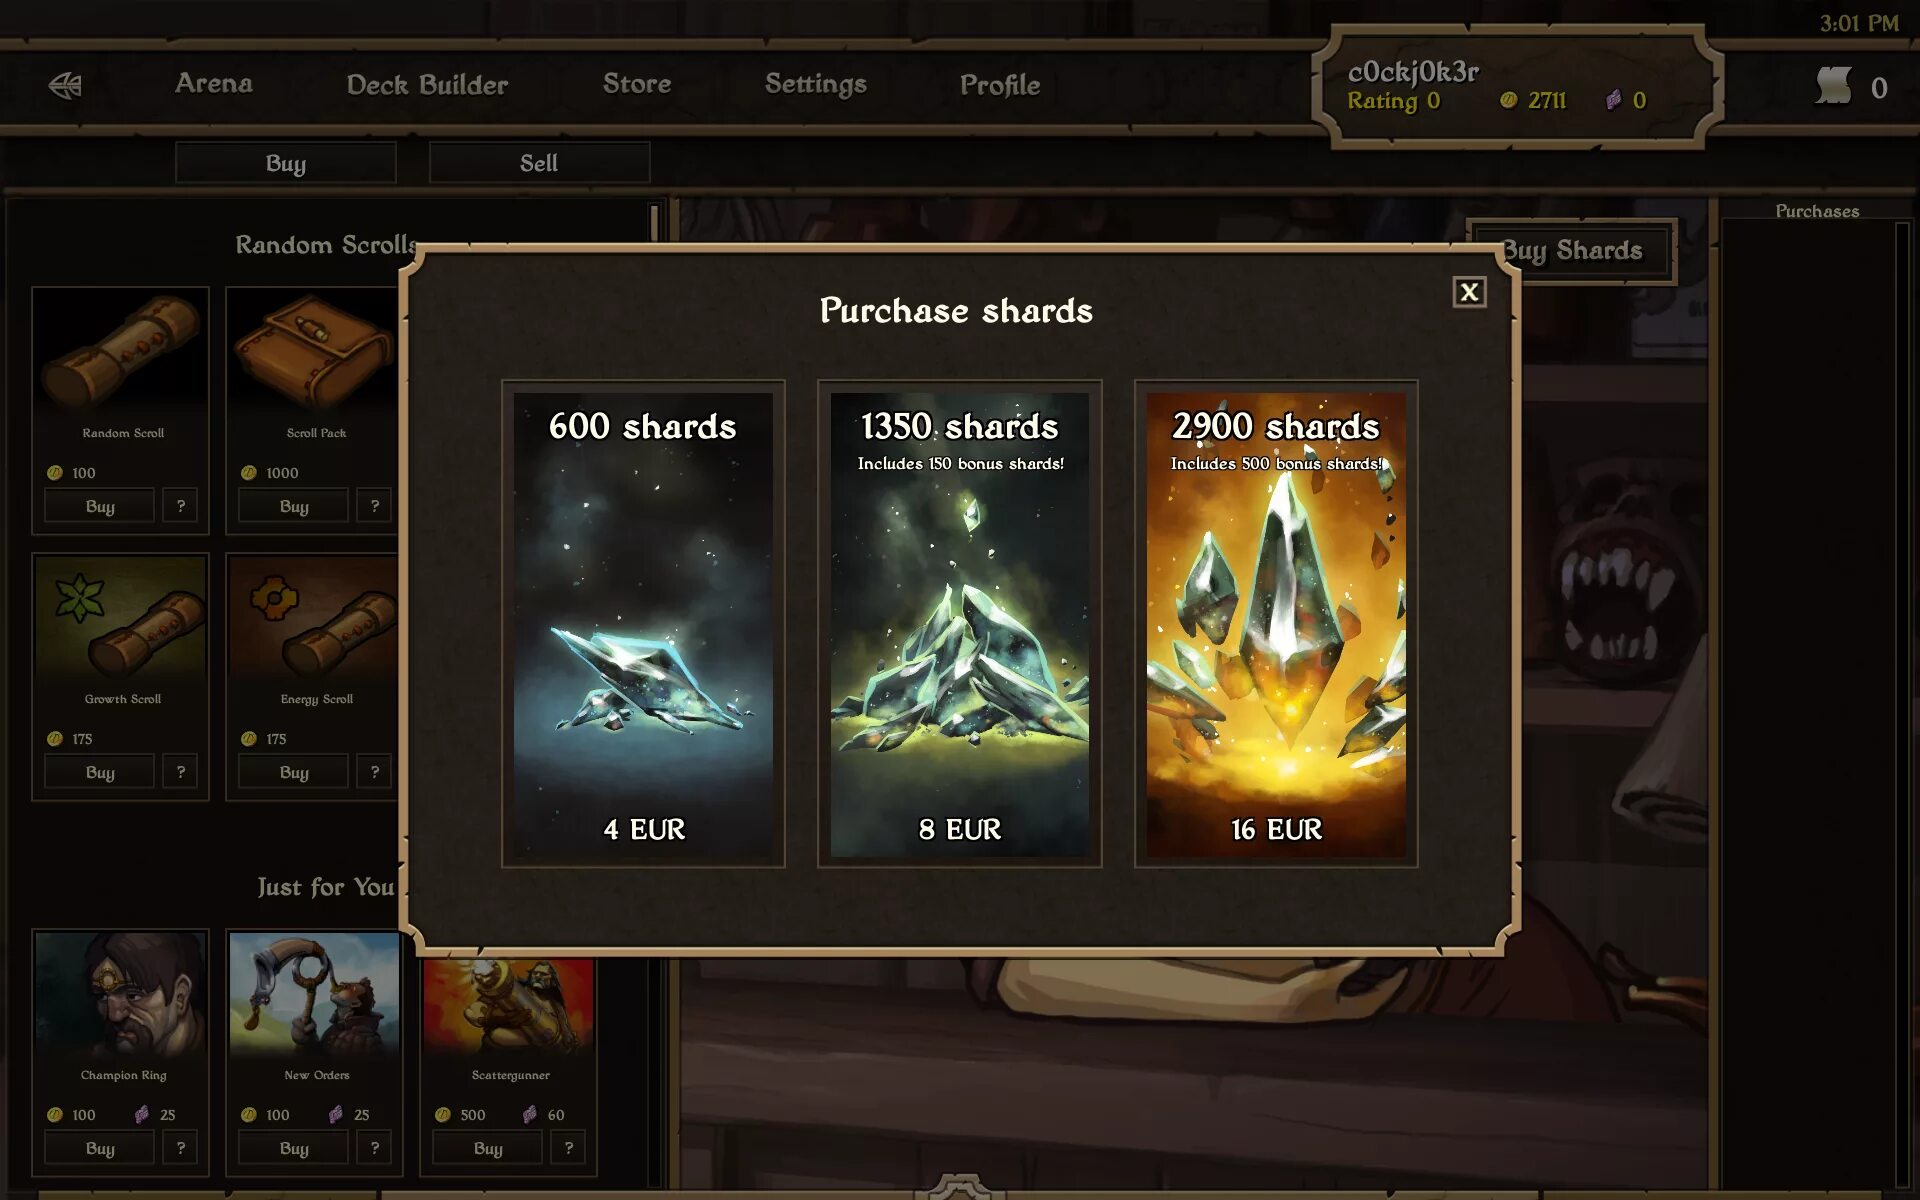Click the gold coin balance icon
The height and width of the screenshot is (1200, 1920).
pos(1509,100)
